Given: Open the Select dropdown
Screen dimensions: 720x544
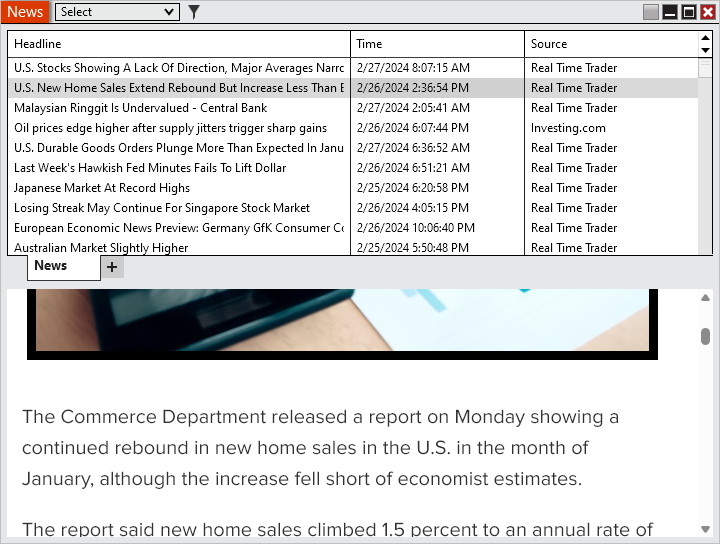Looking at the screenshot, I should point(117,12).
